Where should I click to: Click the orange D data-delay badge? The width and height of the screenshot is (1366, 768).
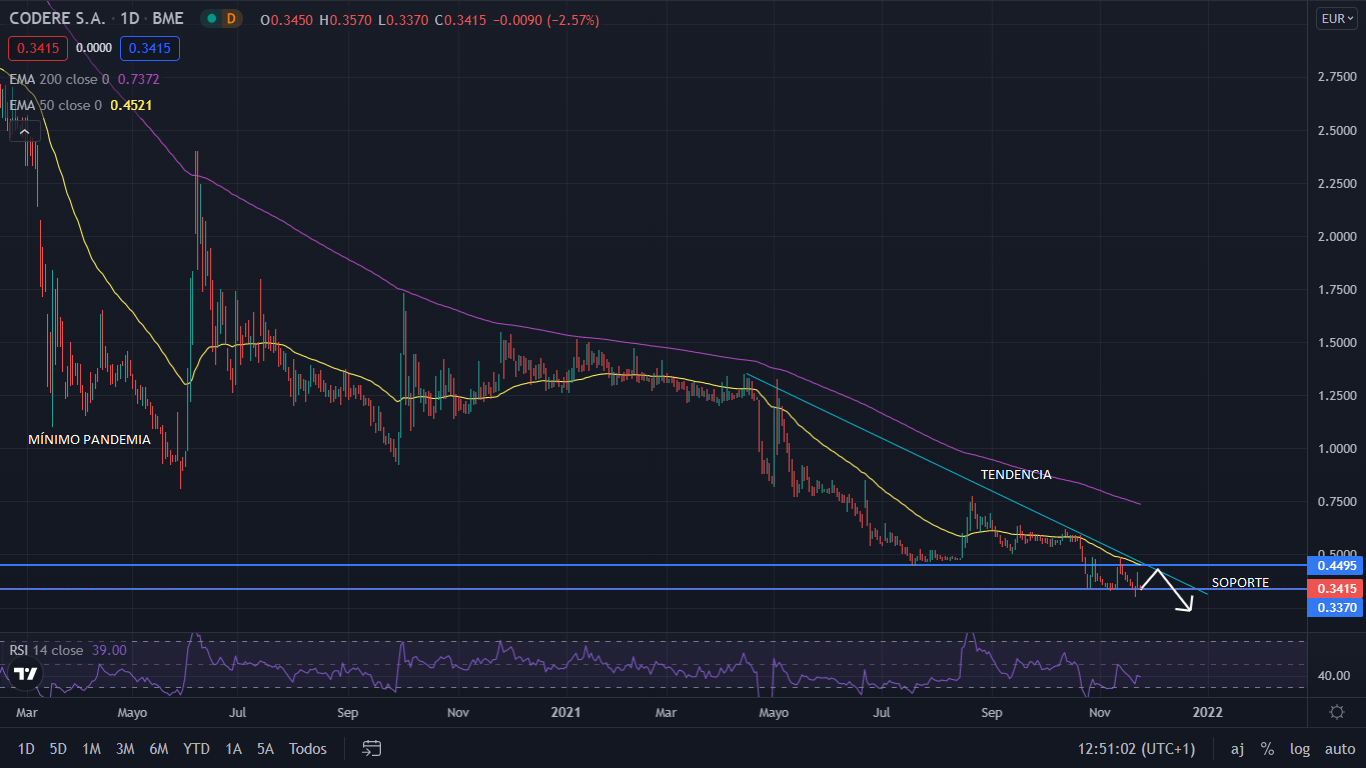(231, 18)
